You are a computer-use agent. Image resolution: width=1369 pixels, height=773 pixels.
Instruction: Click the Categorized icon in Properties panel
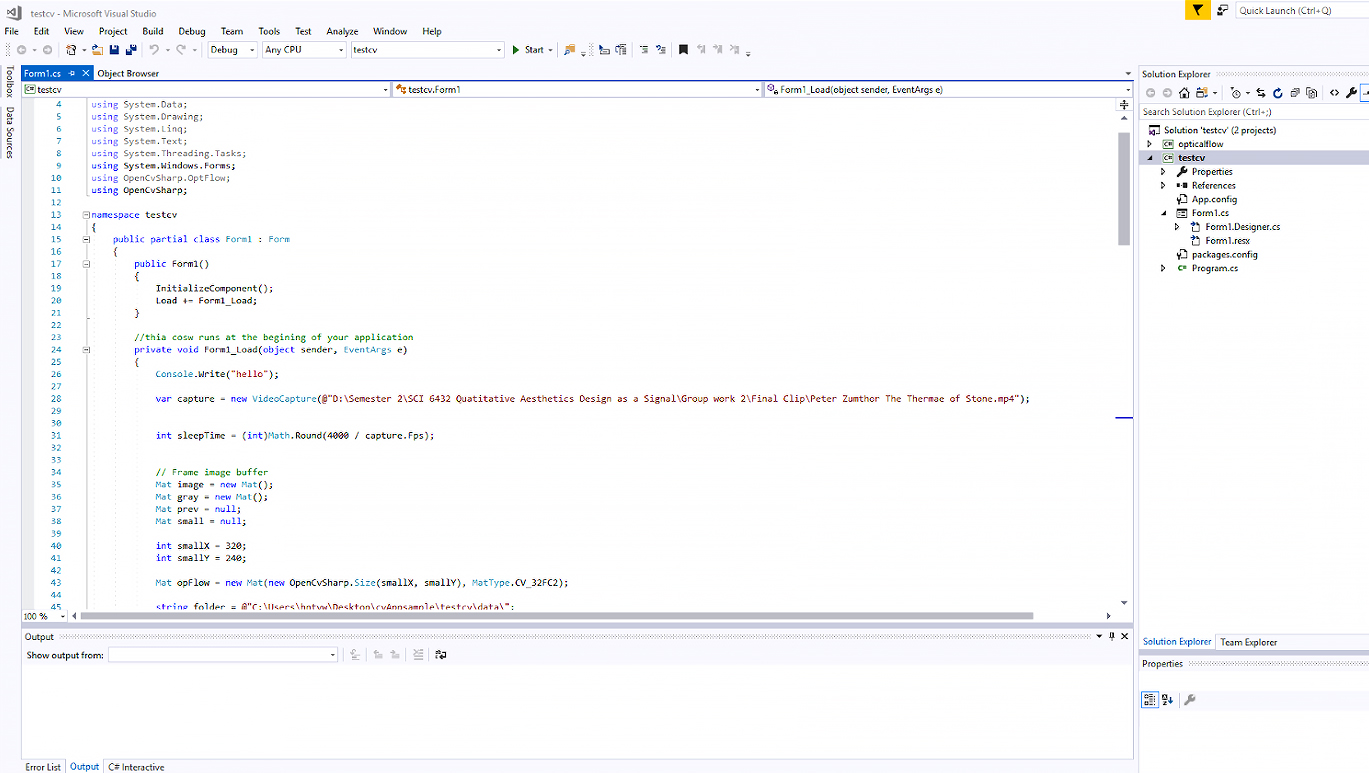pyautogui.click(x=1150, y=700)
